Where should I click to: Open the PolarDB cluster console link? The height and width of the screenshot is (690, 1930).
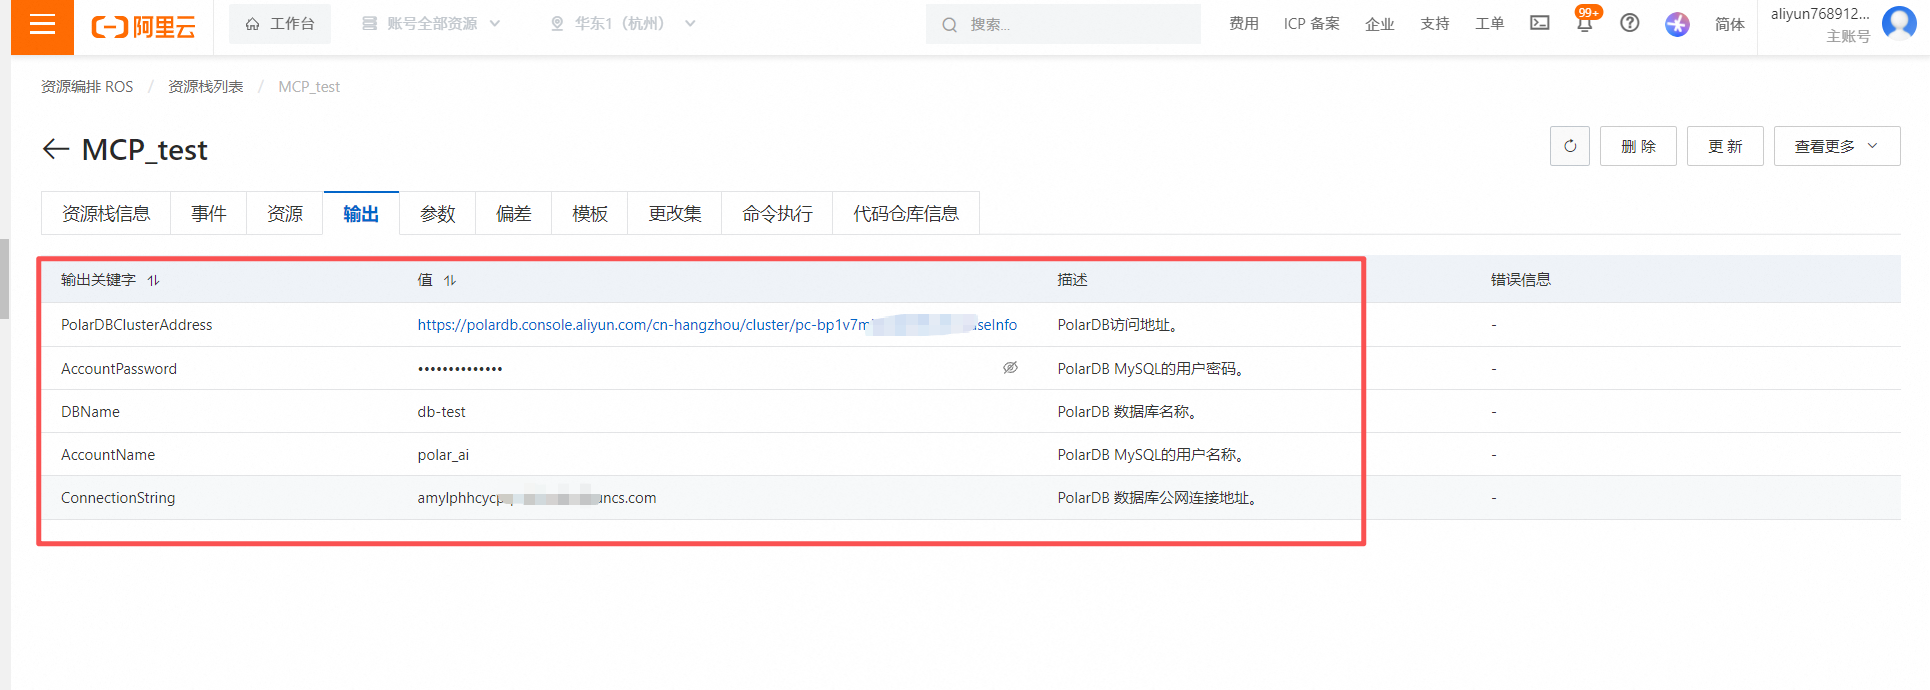[717, 325]
